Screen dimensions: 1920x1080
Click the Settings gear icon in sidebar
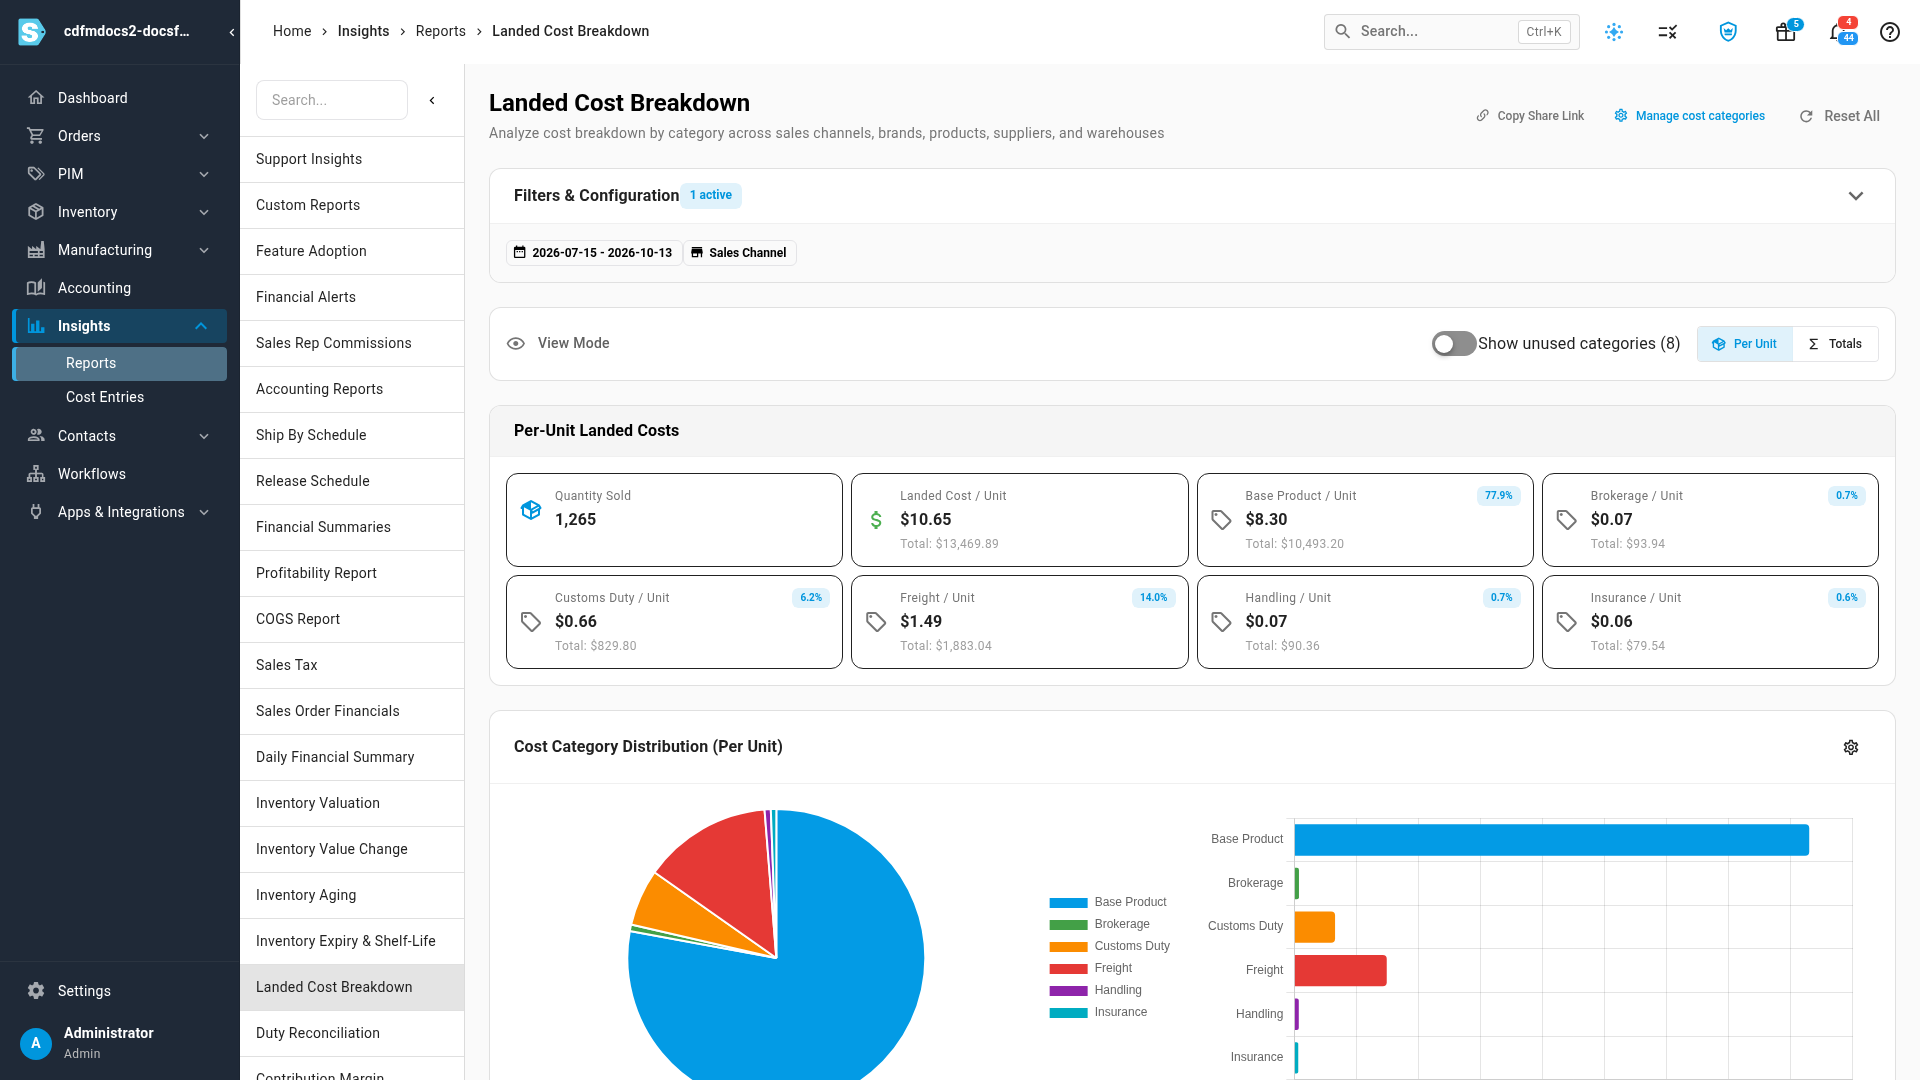point(36,991)
